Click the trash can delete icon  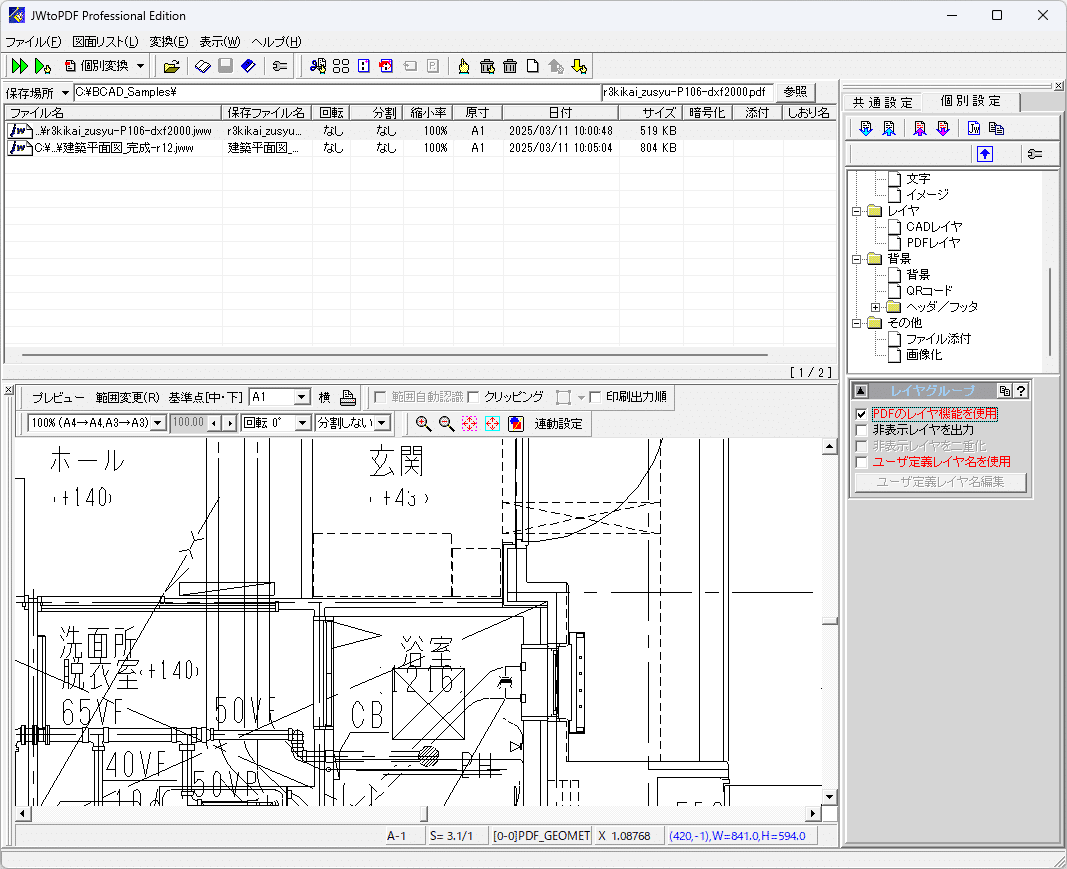click(510, 66)
